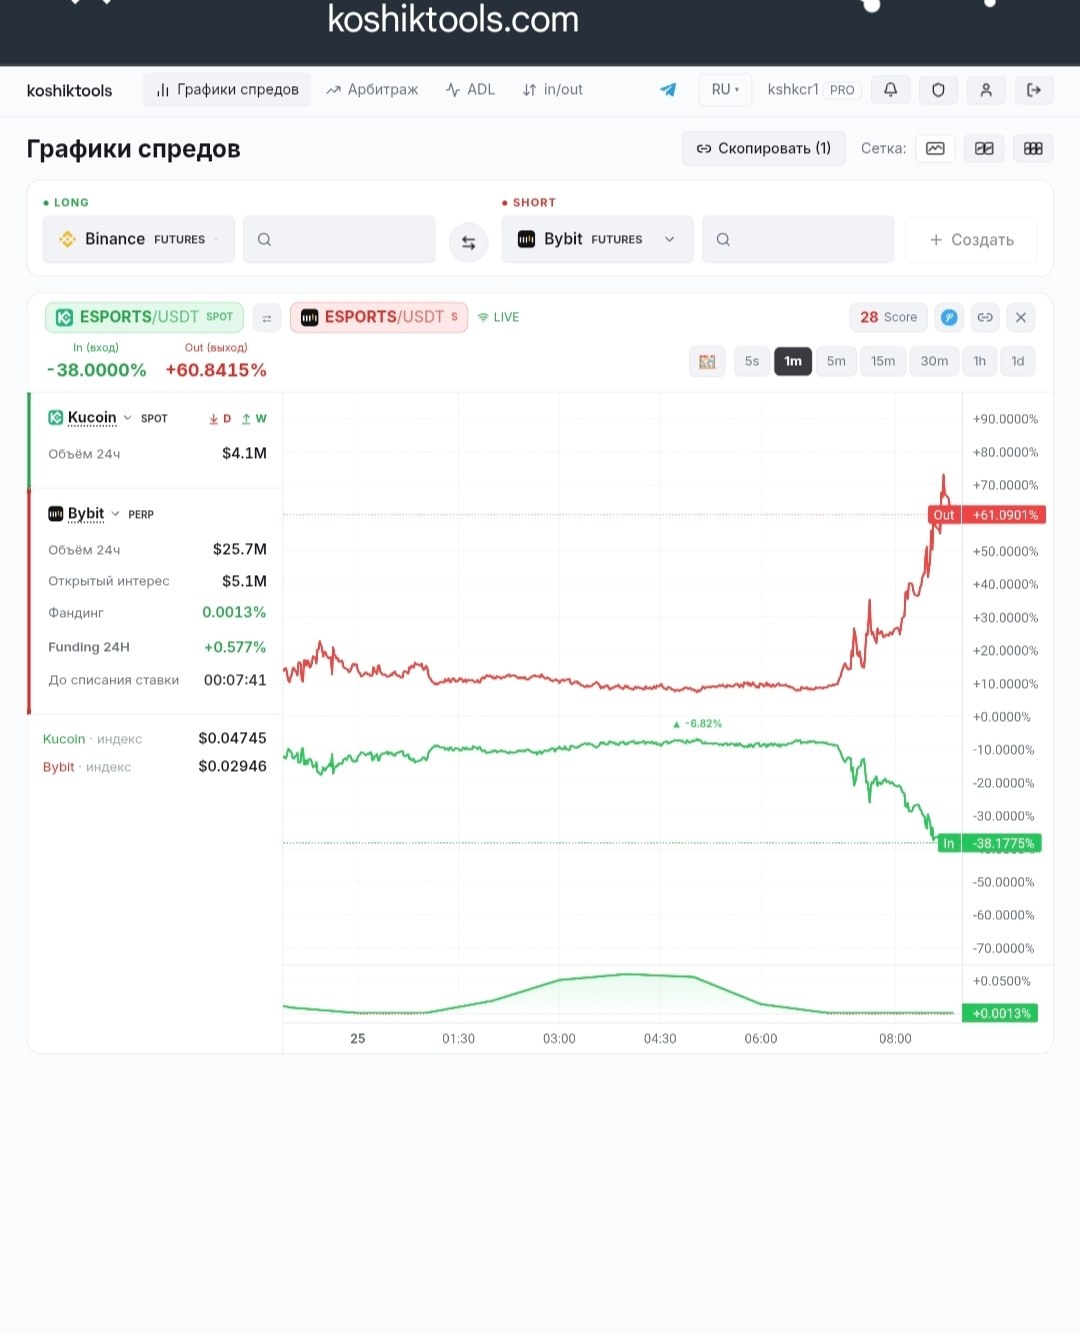Switch to two-column grid layout
Screen dimensions: 1080x1334
pos(984,148)
